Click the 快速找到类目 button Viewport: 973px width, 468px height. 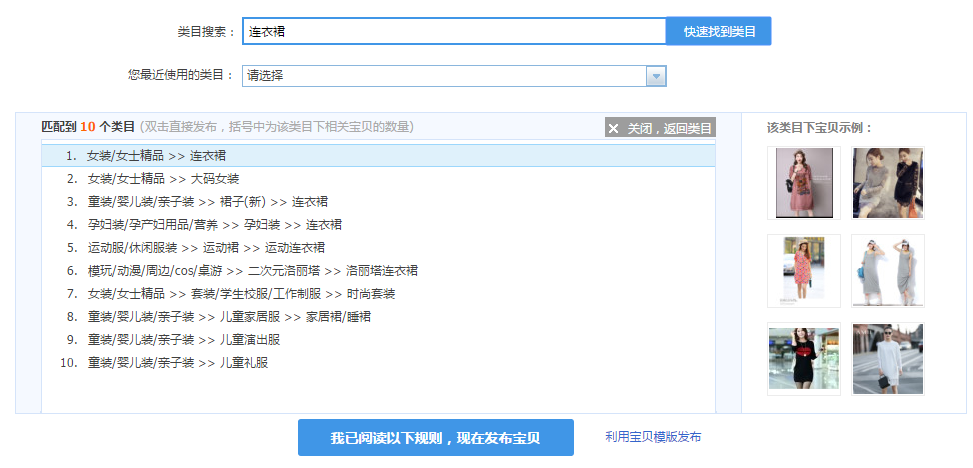tap(718, 32)
